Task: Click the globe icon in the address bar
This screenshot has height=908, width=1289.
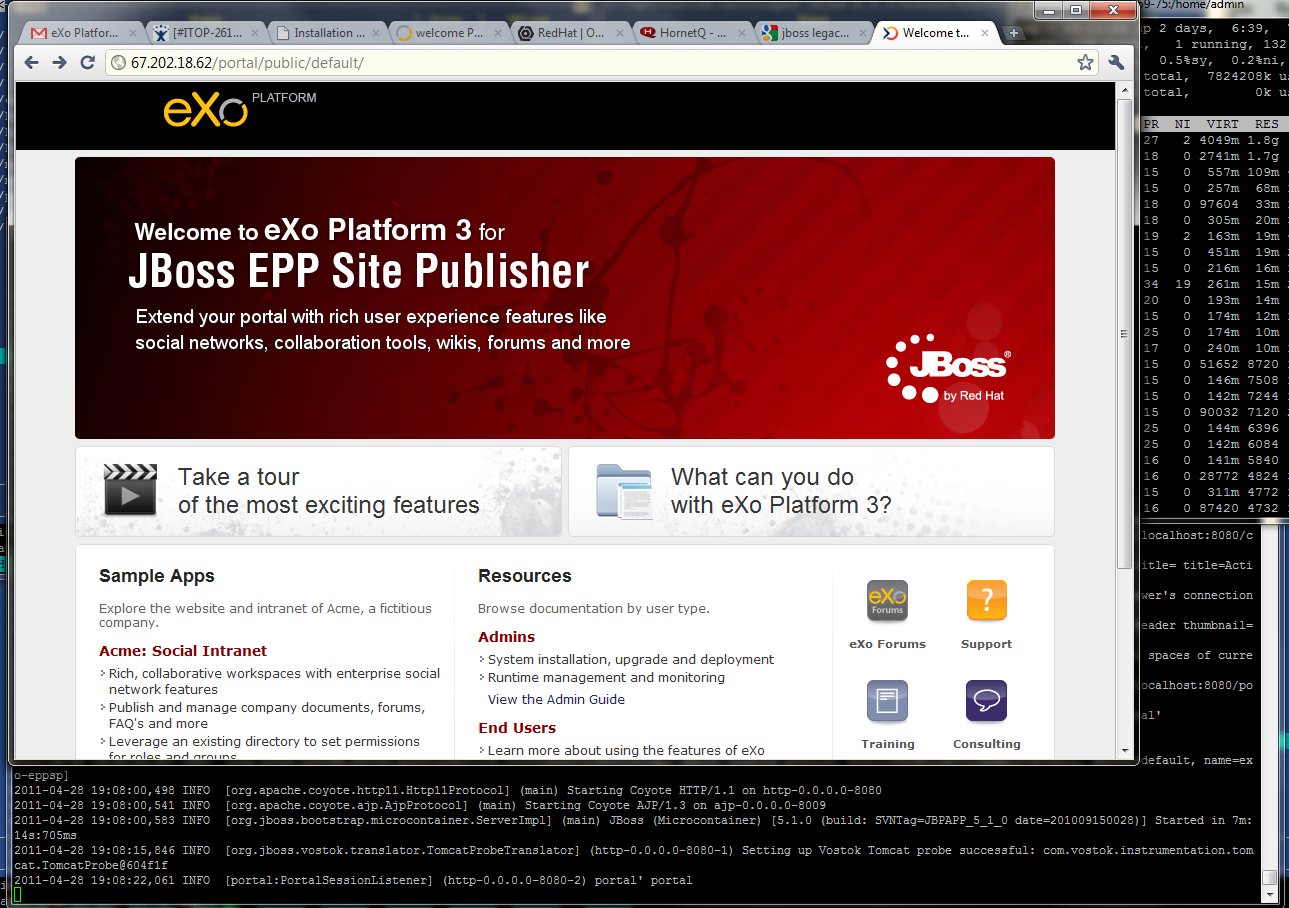Action: point(119,62)
